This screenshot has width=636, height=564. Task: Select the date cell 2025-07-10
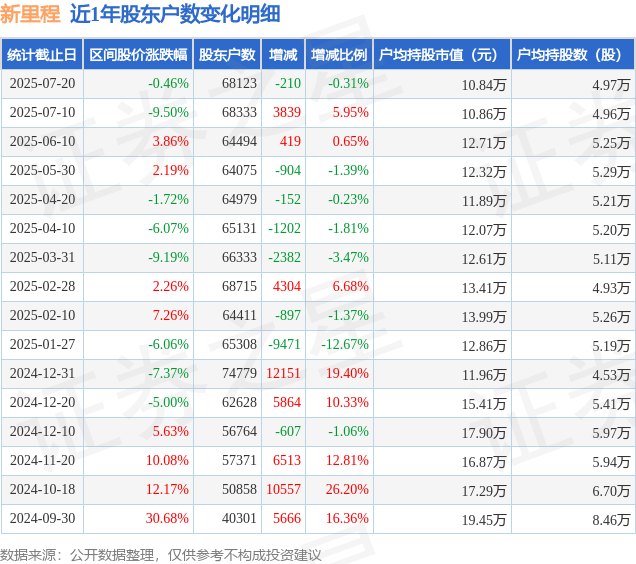[43, 112]
